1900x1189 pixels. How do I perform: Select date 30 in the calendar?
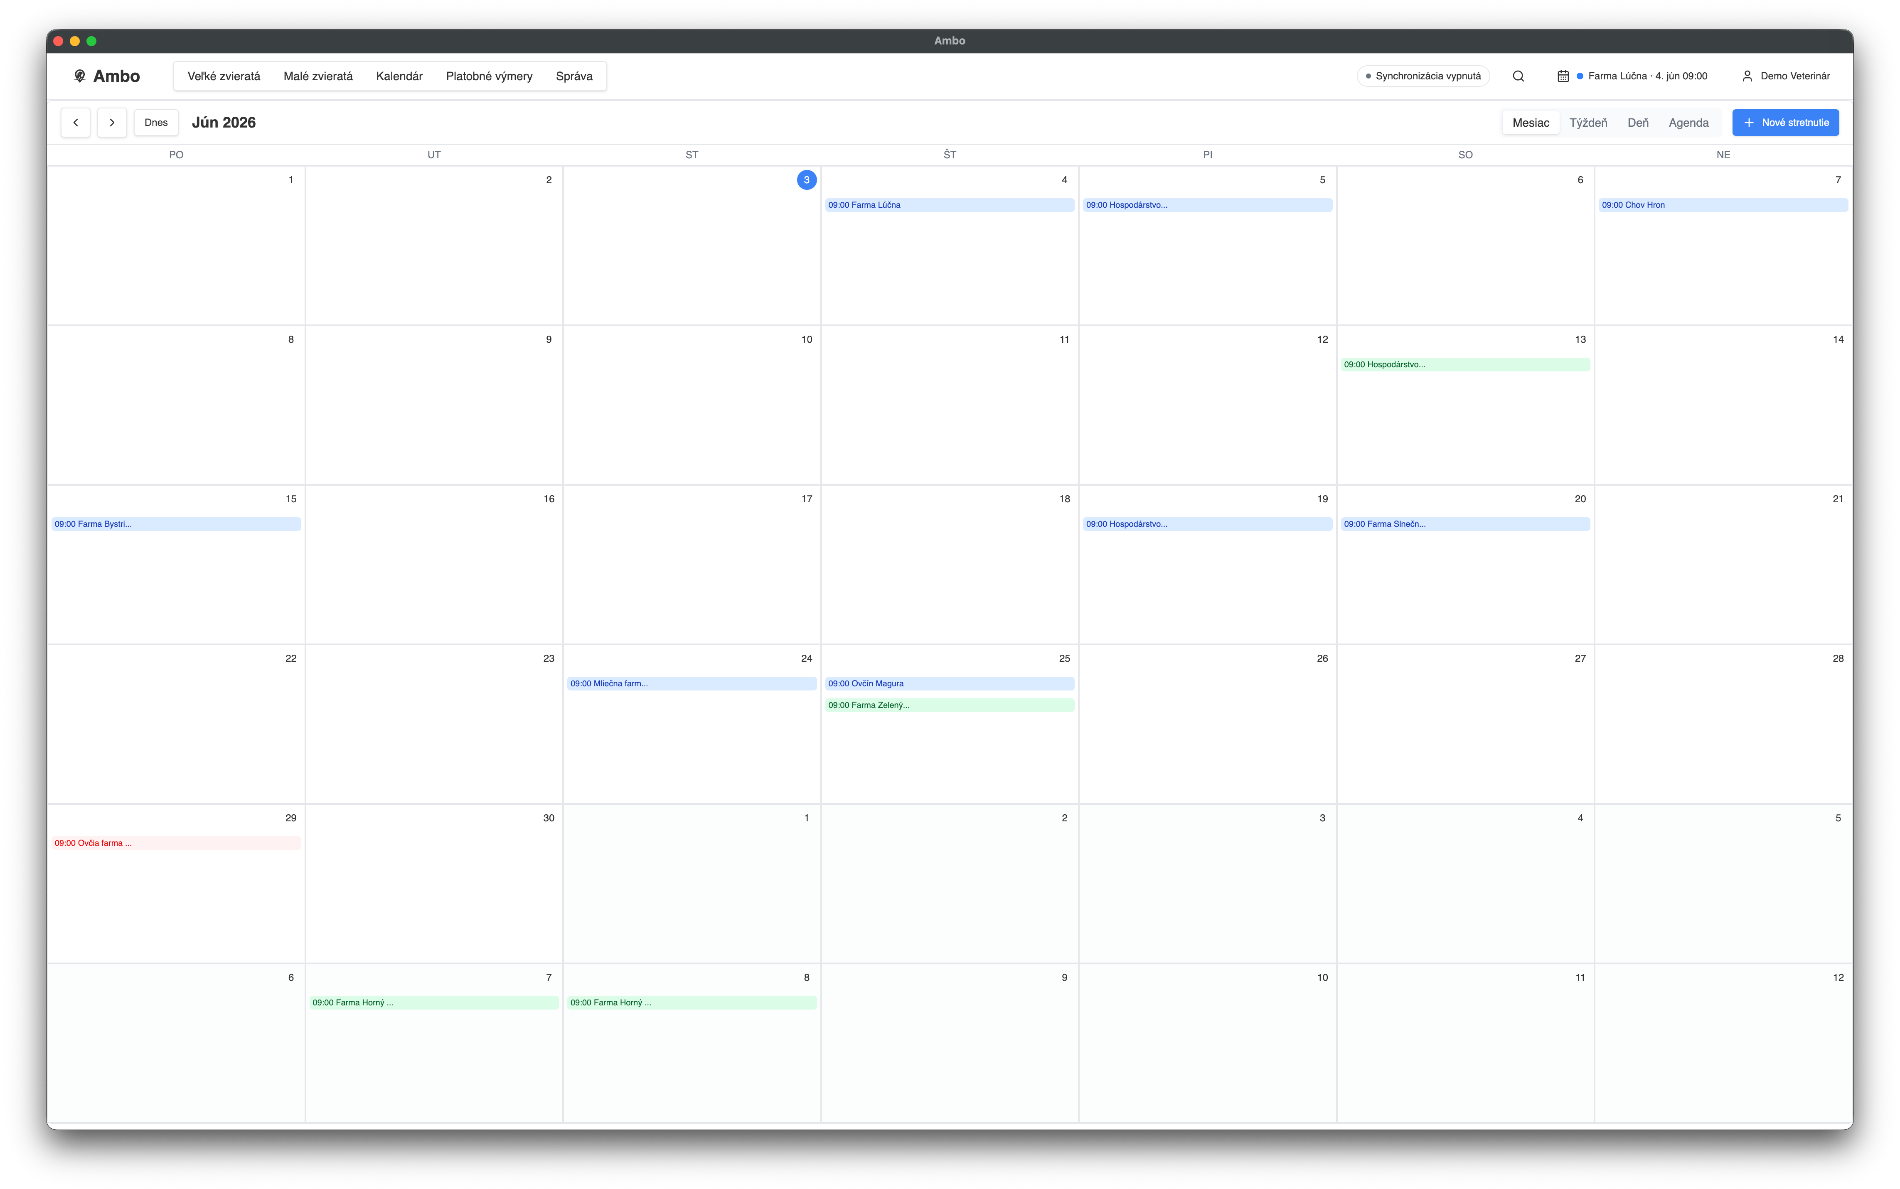point(549,818)
